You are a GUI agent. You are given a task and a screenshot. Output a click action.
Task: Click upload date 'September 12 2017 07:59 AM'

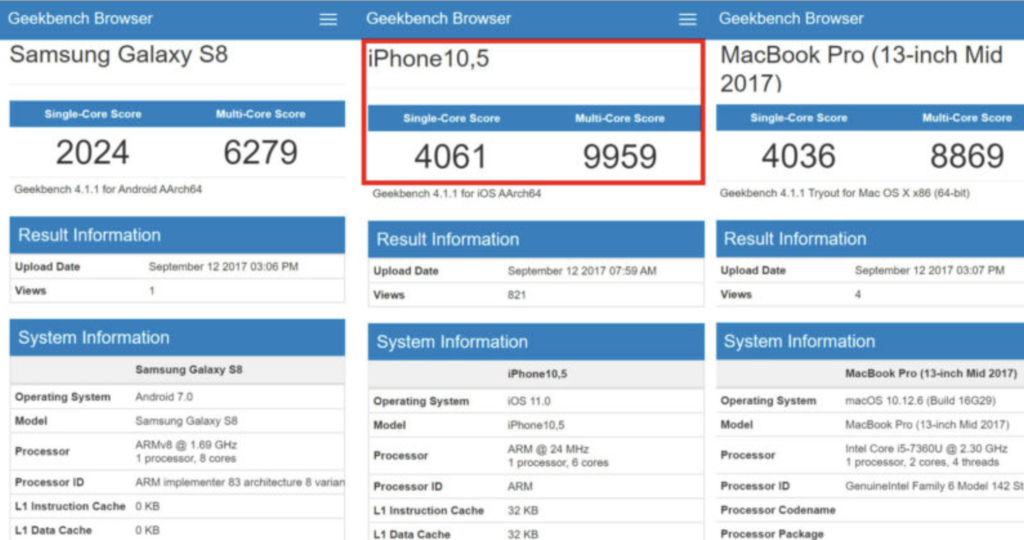pos(582,271)
